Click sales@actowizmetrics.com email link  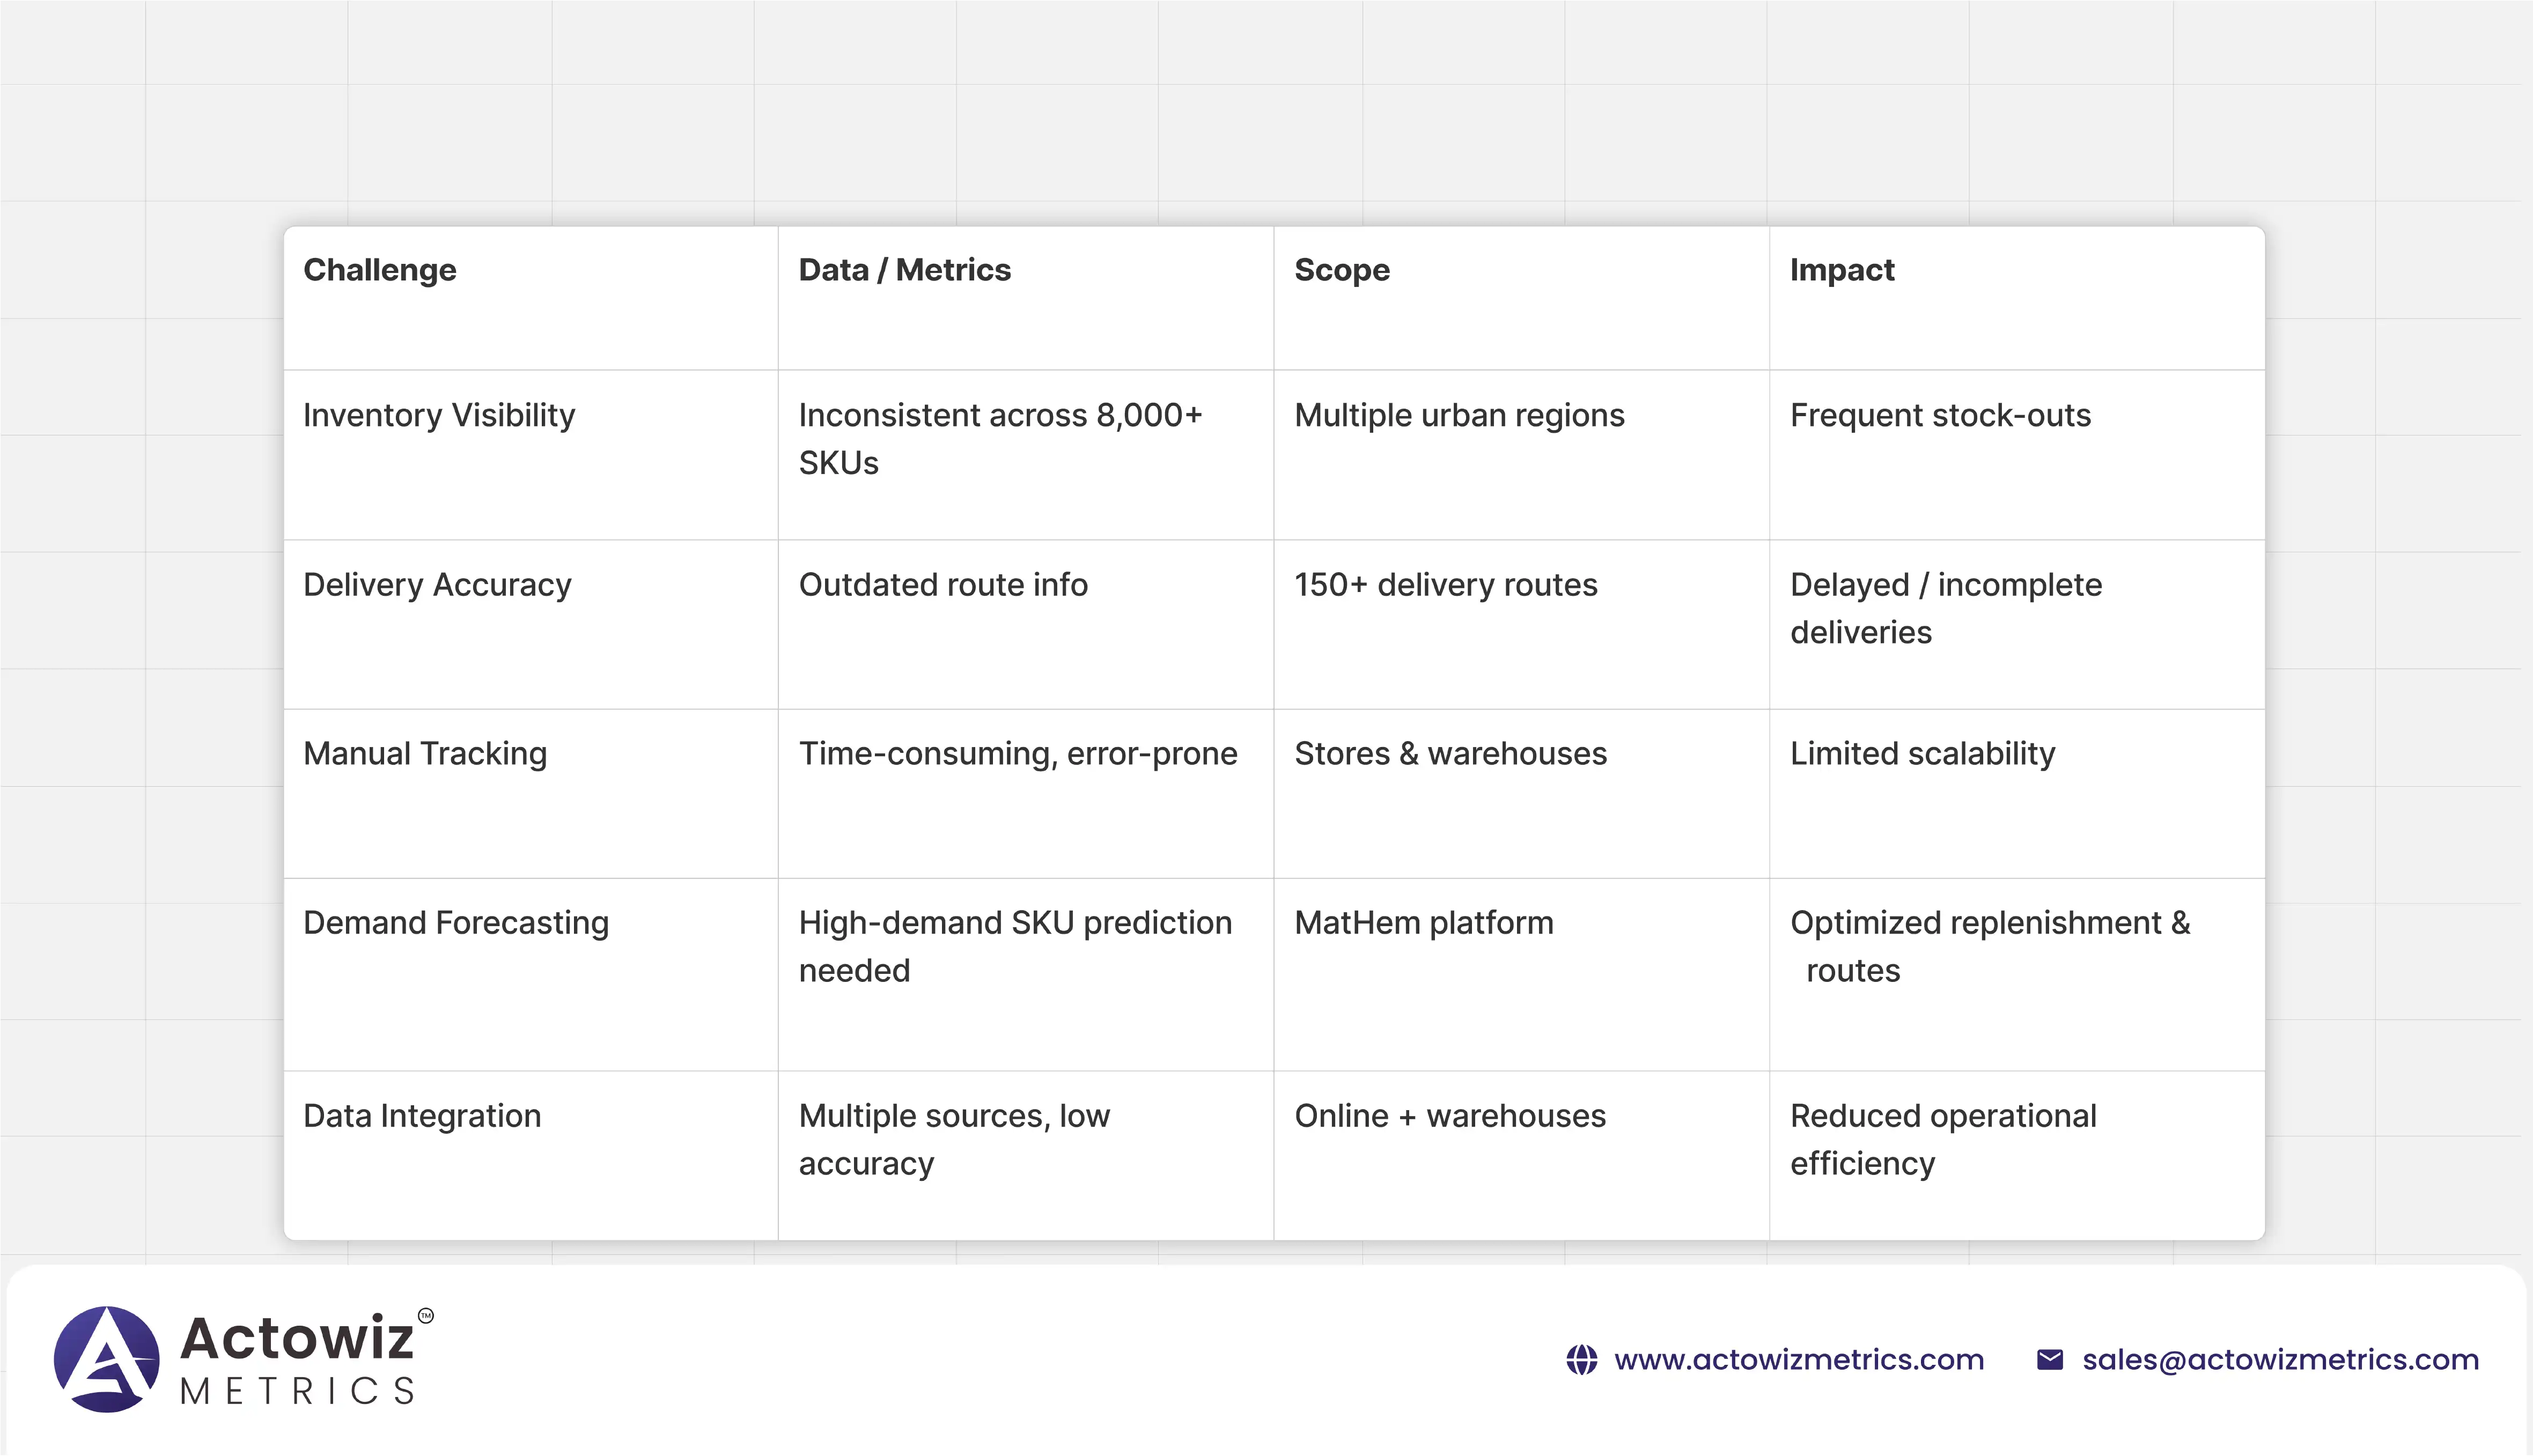tap(2280, 1360)
